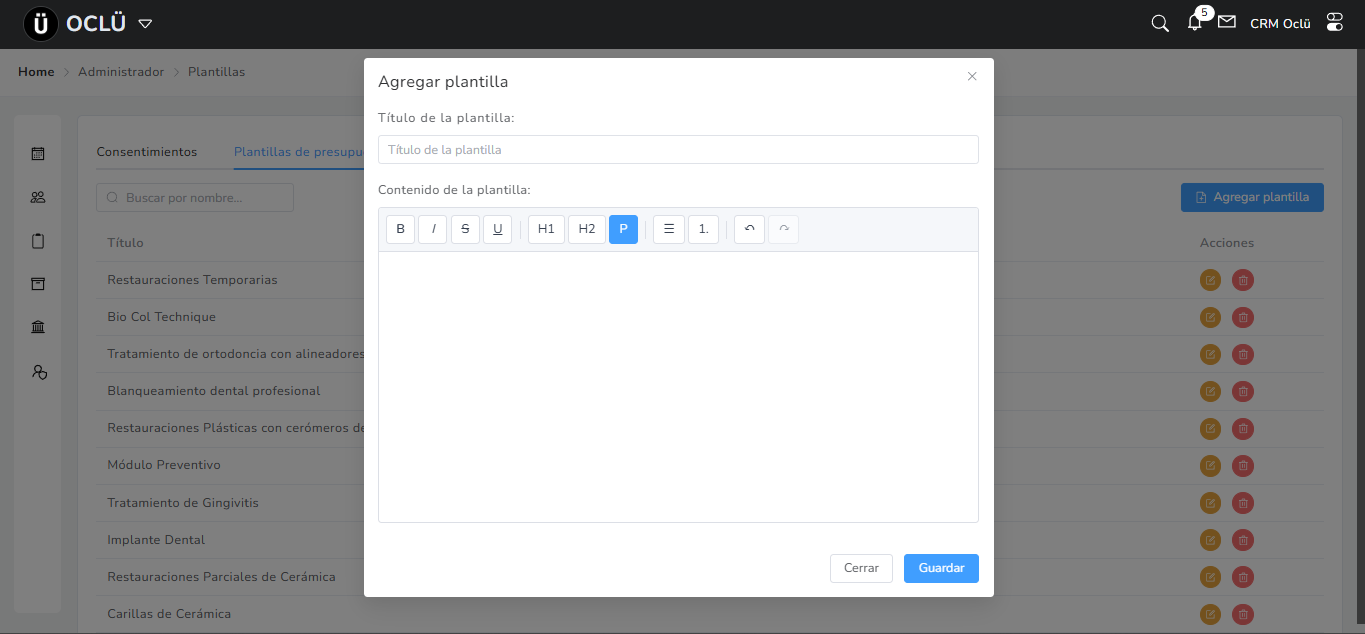Edit the Carillas de Cerámica template
1365x634 pixels.
coord(1210,614)
